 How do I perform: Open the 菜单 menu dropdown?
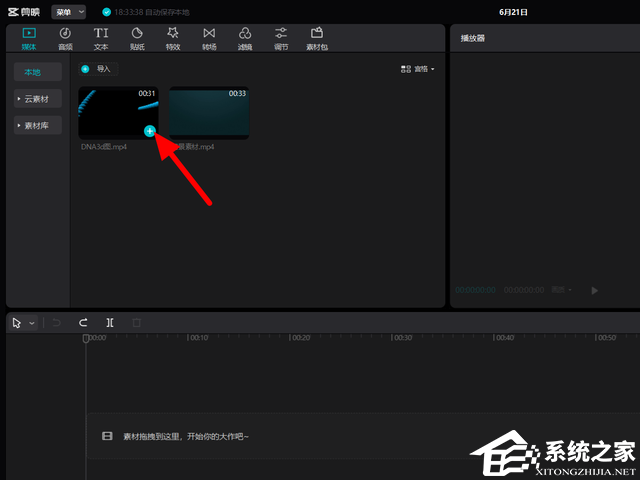[x=69, y=12]
